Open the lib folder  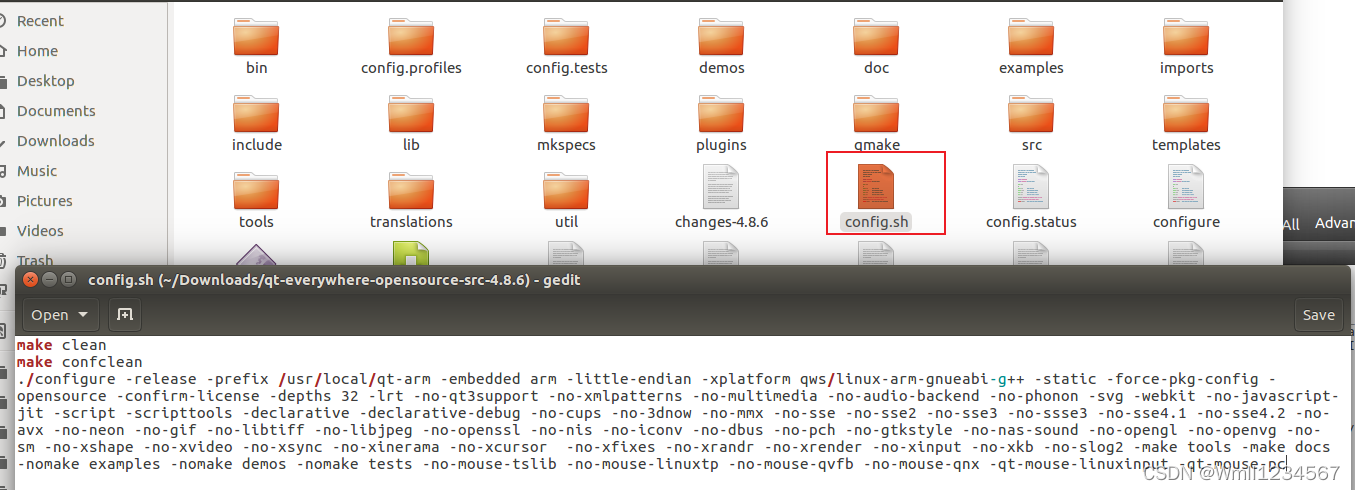pos(411,122)
